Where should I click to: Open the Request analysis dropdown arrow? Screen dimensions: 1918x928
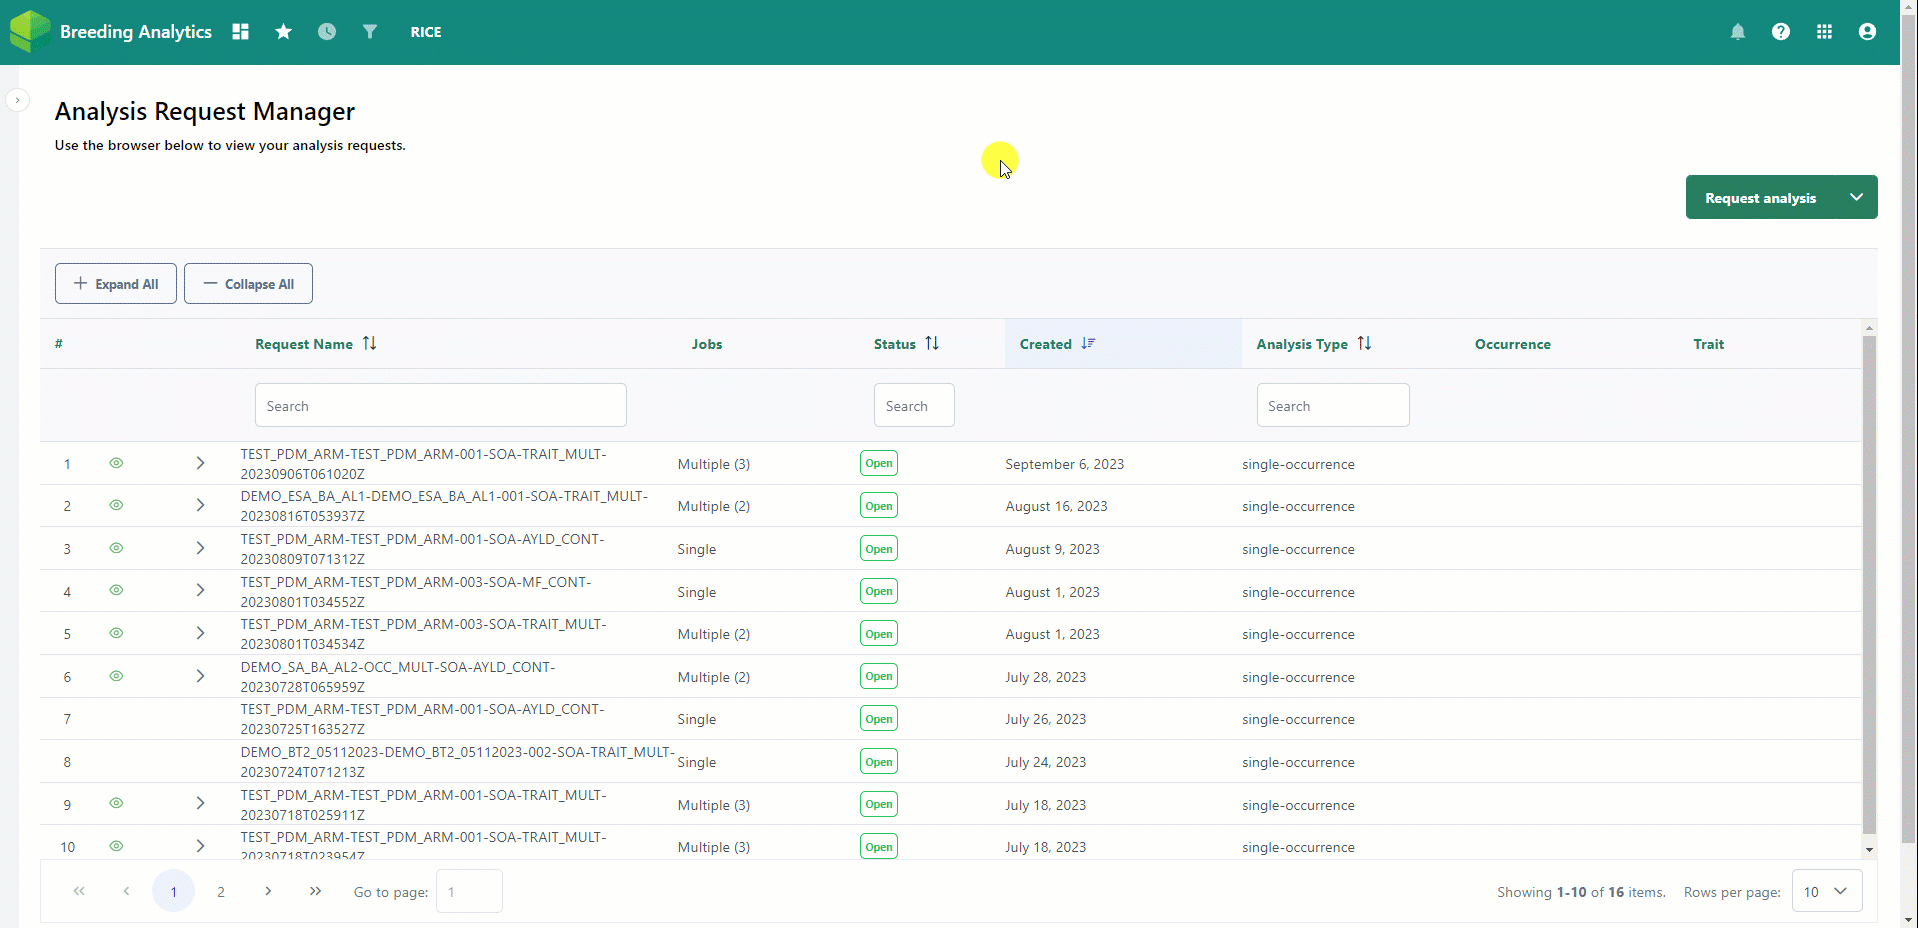click(x=1856, y=196)
